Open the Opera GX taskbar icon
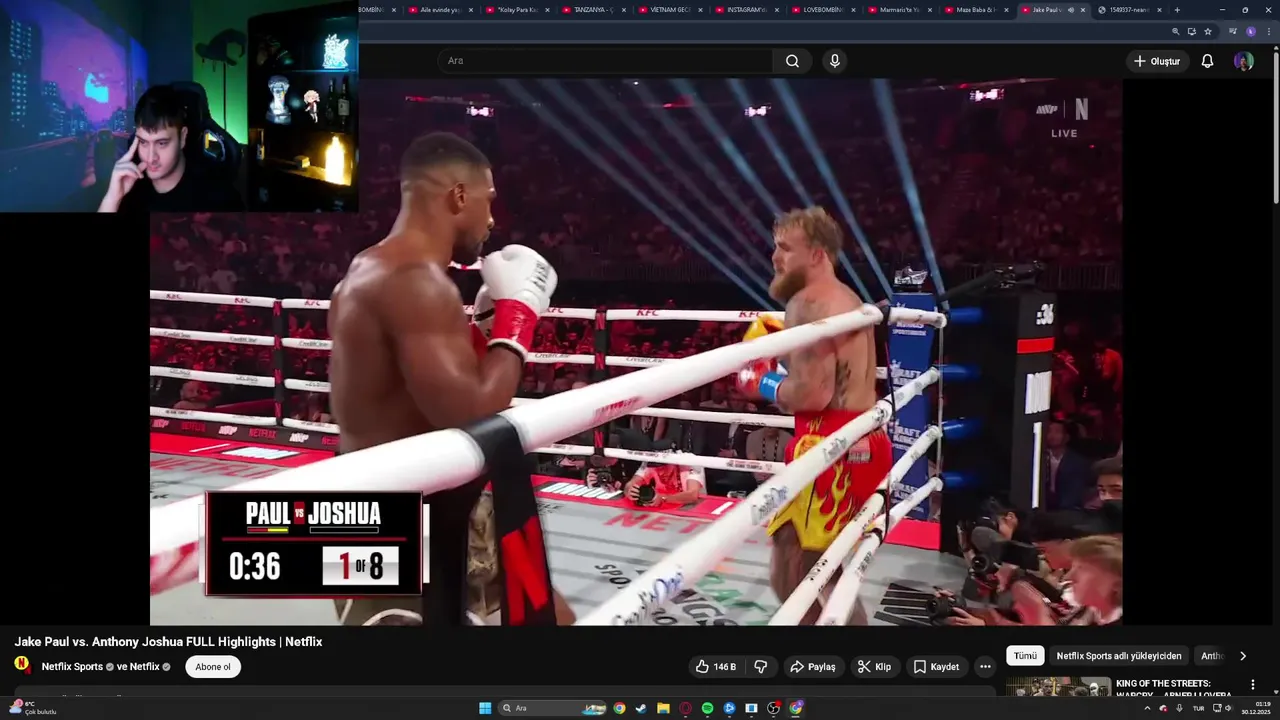 pyautogui.click(x=685, y=708)
